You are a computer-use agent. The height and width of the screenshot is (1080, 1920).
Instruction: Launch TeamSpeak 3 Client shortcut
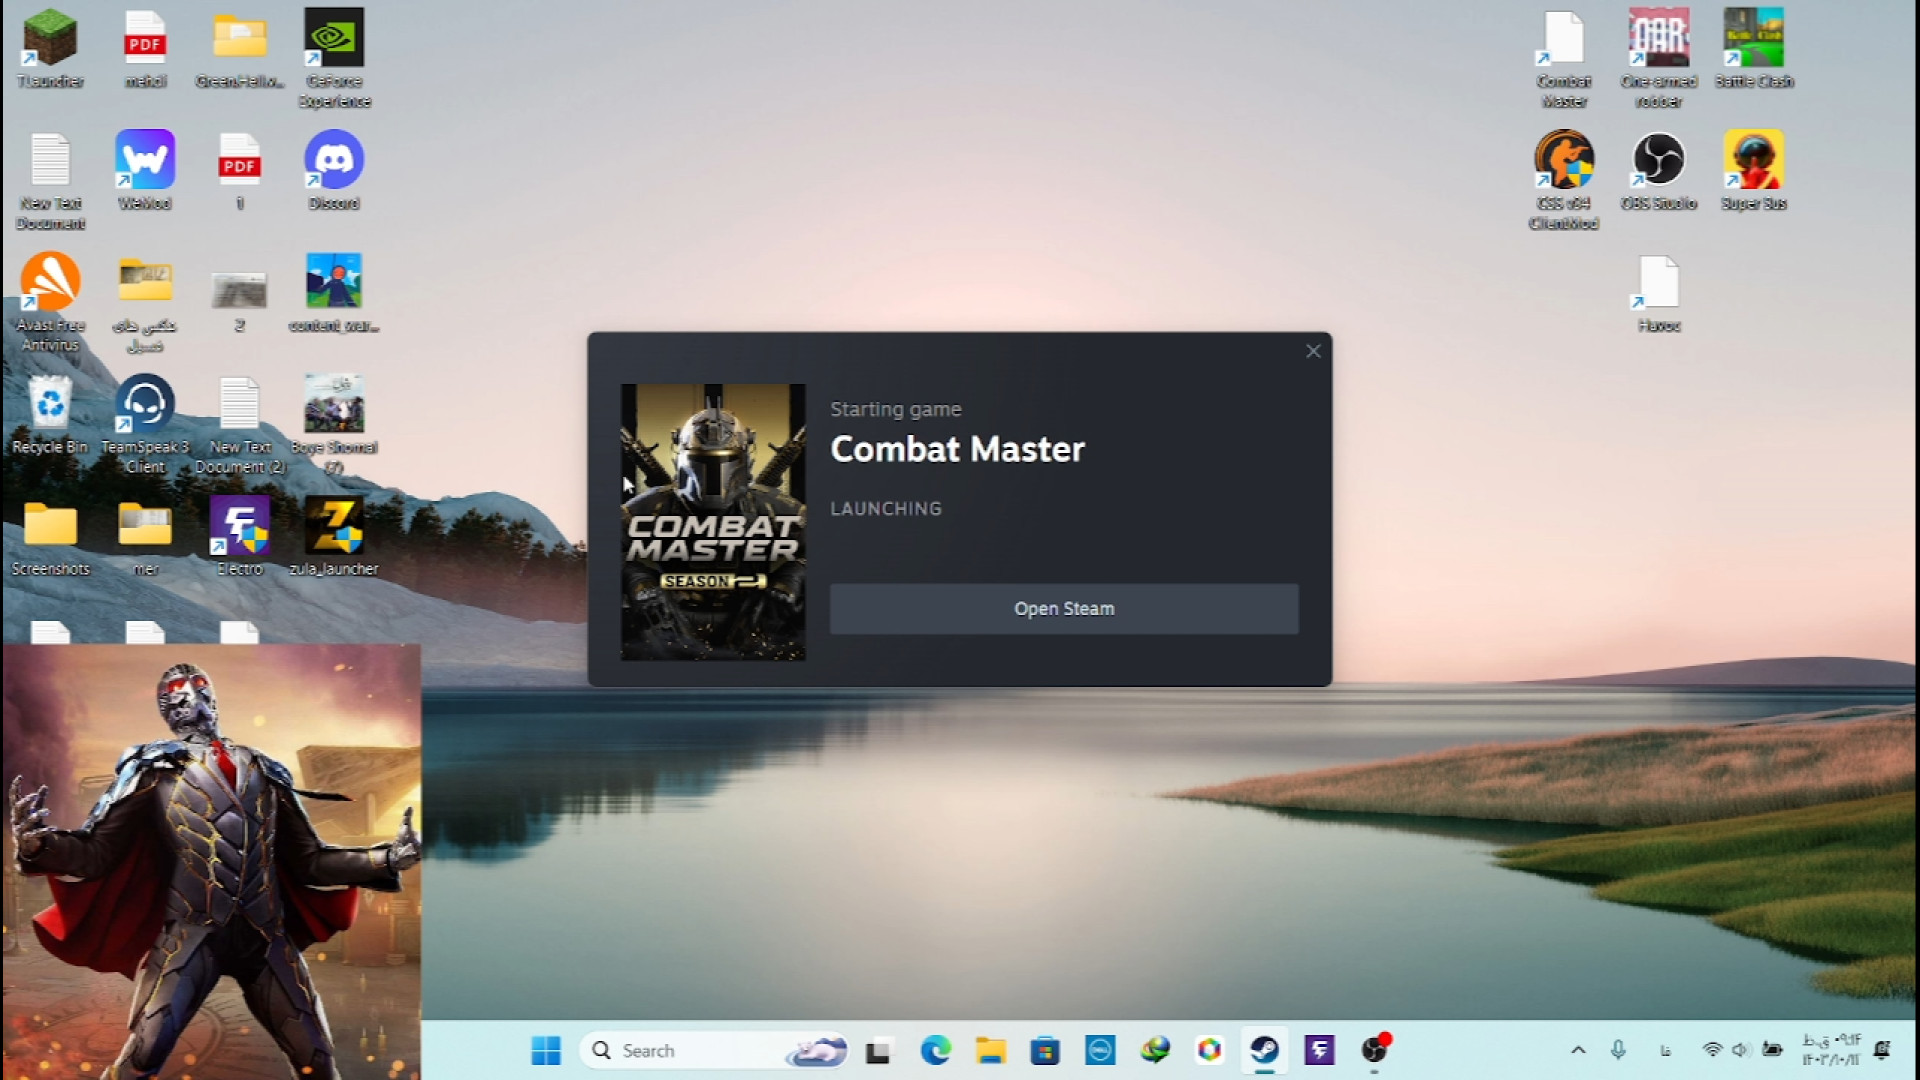(x=145, y=424)
